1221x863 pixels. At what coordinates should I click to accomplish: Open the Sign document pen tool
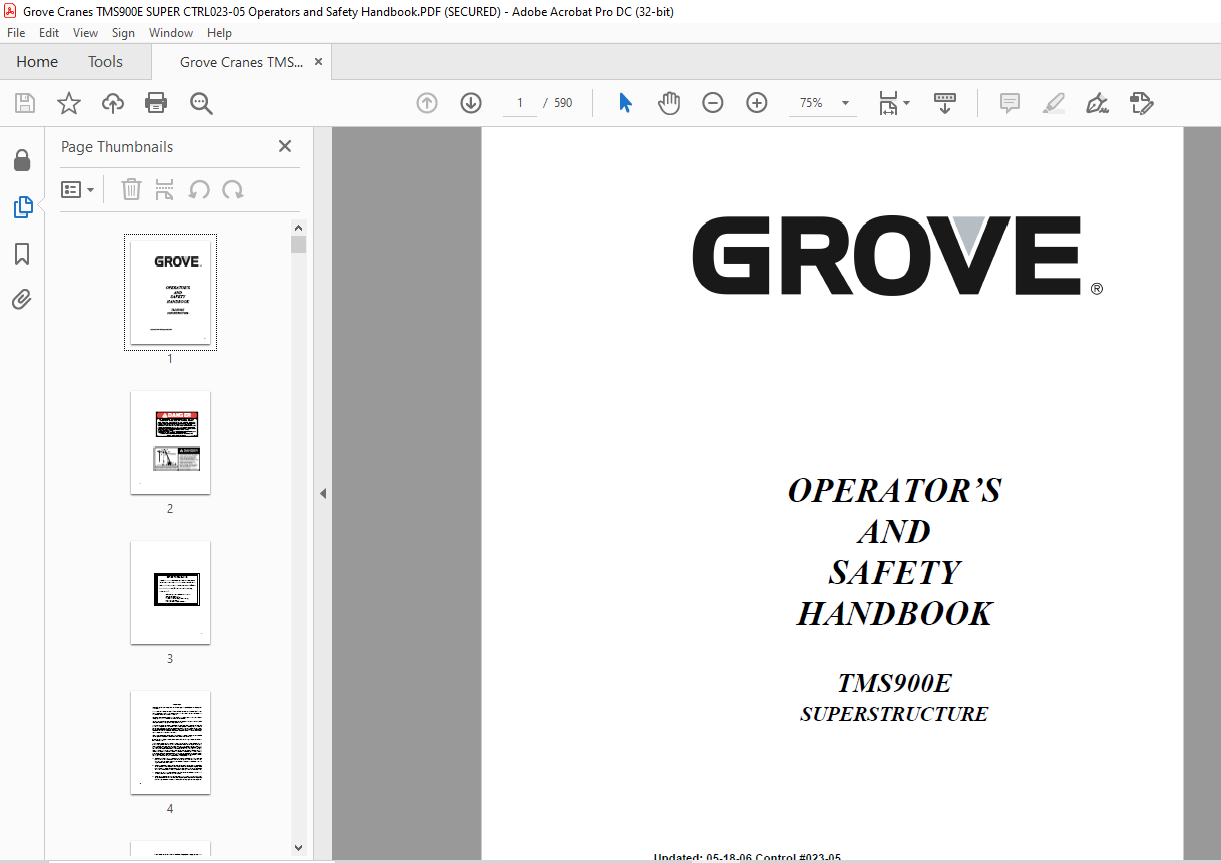(x=1098, y=103)
